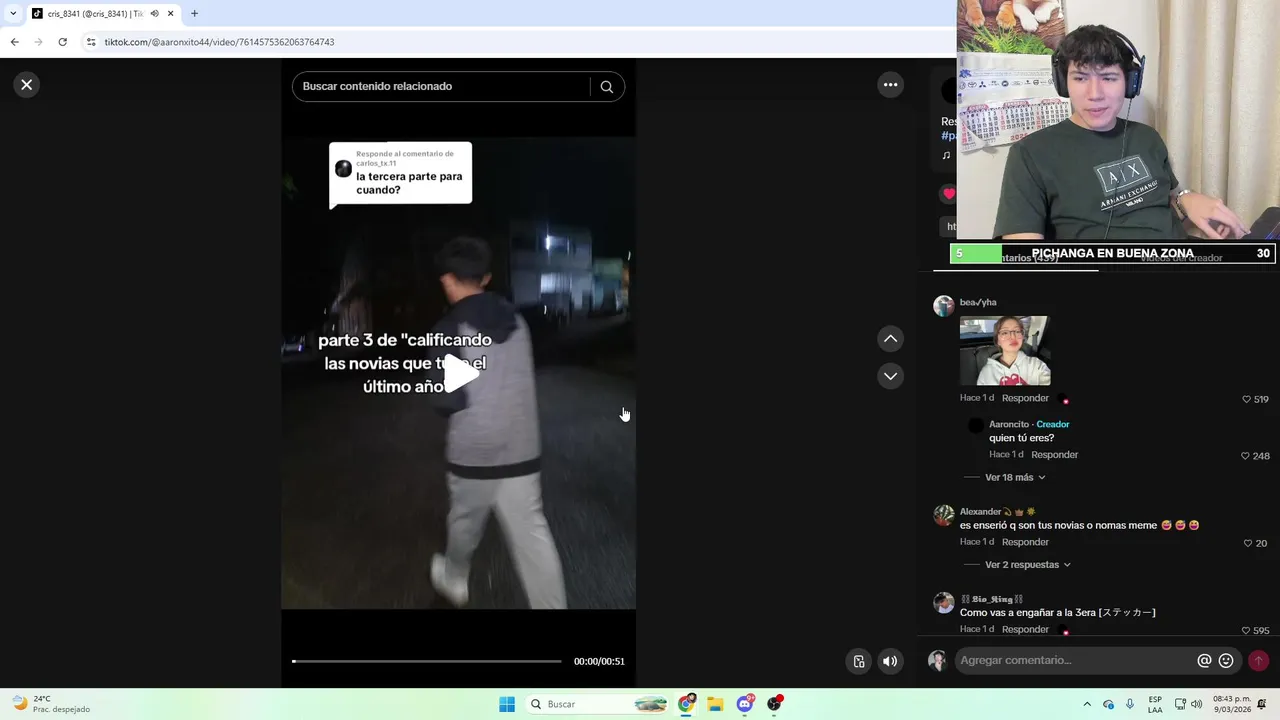Like Aaroncito's reply with 248 likes

pos(1247,456)
